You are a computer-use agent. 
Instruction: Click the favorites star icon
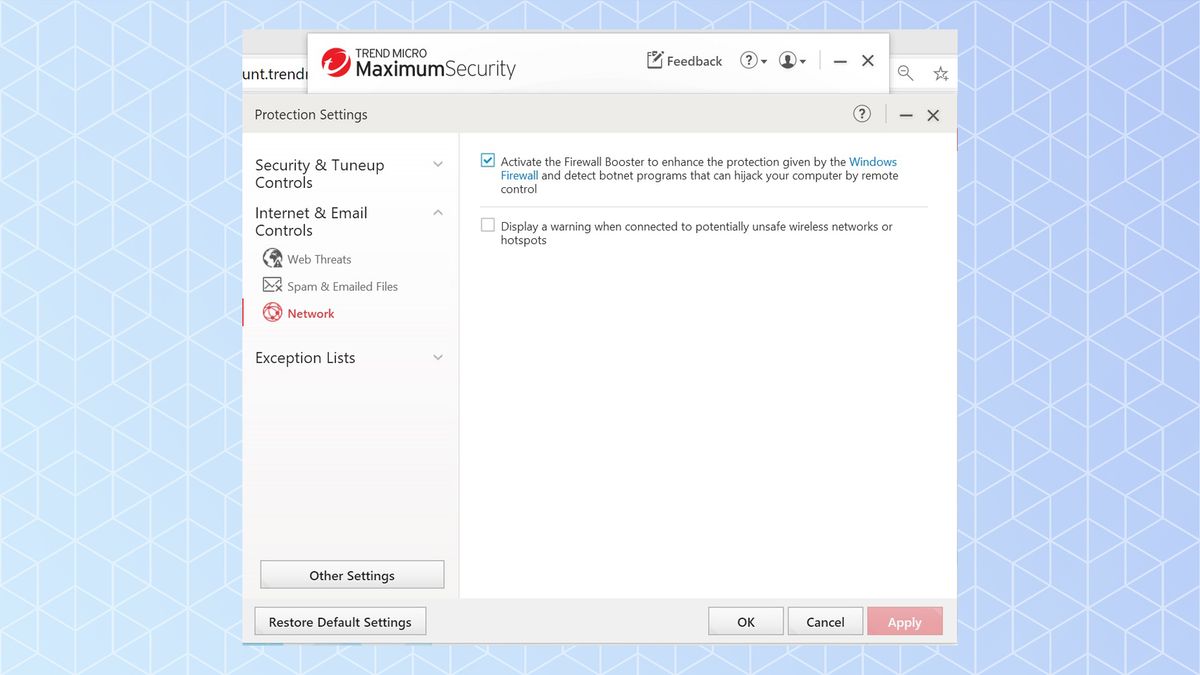[940, 73]
